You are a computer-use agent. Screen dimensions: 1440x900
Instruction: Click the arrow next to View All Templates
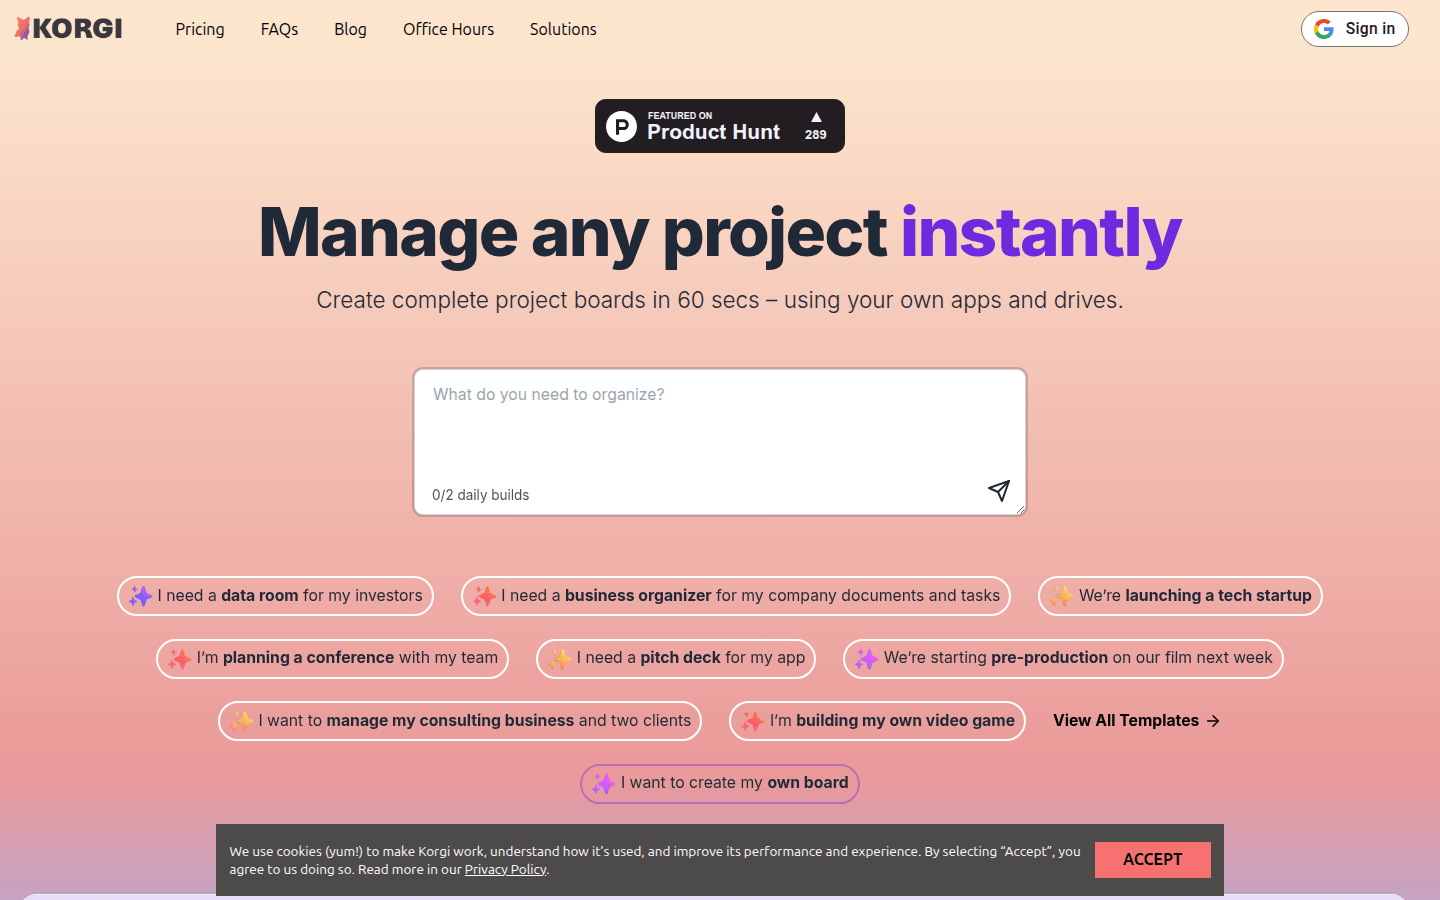click(1213, 721)
